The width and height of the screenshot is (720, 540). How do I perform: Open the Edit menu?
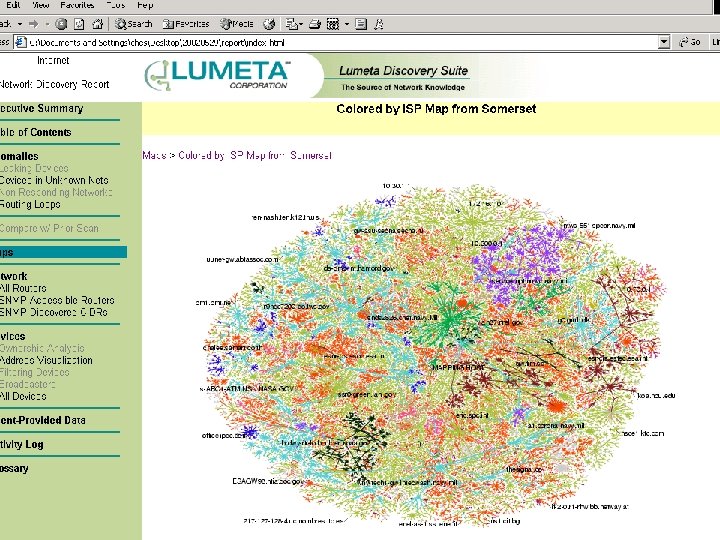[x=13, y=5]
